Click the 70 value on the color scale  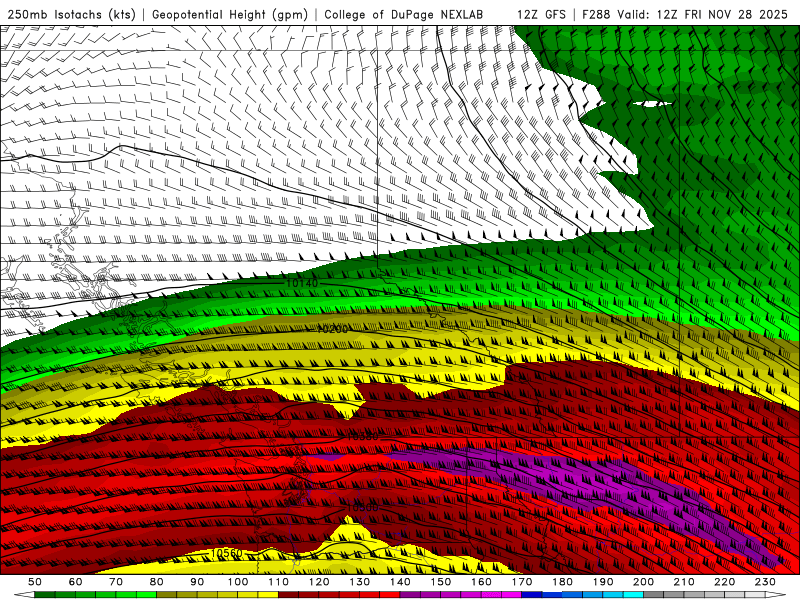click(x=116, y=582)
